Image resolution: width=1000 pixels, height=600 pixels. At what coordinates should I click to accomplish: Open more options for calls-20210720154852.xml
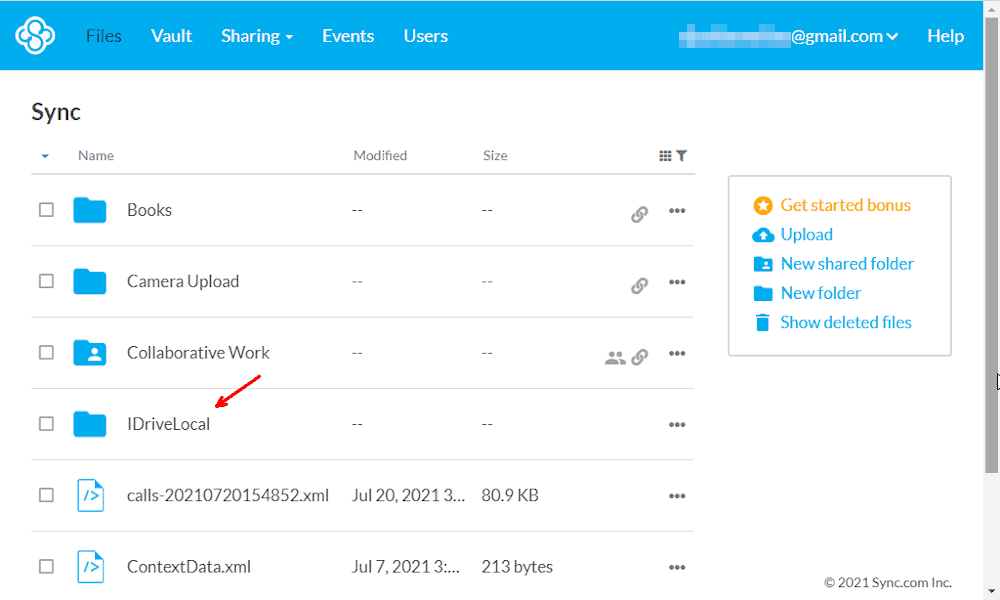pos(677,496)
